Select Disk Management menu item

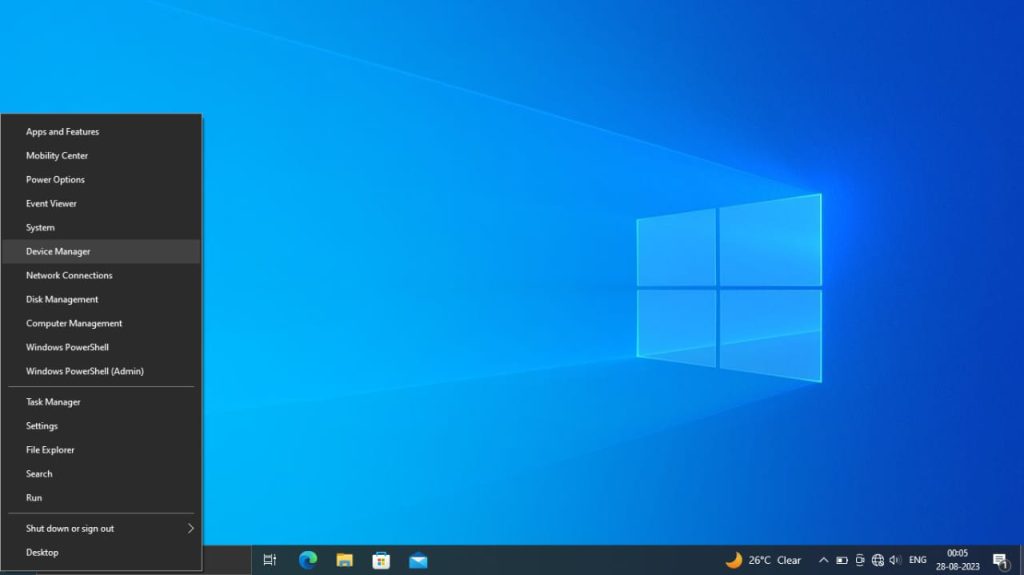[101, 299]
